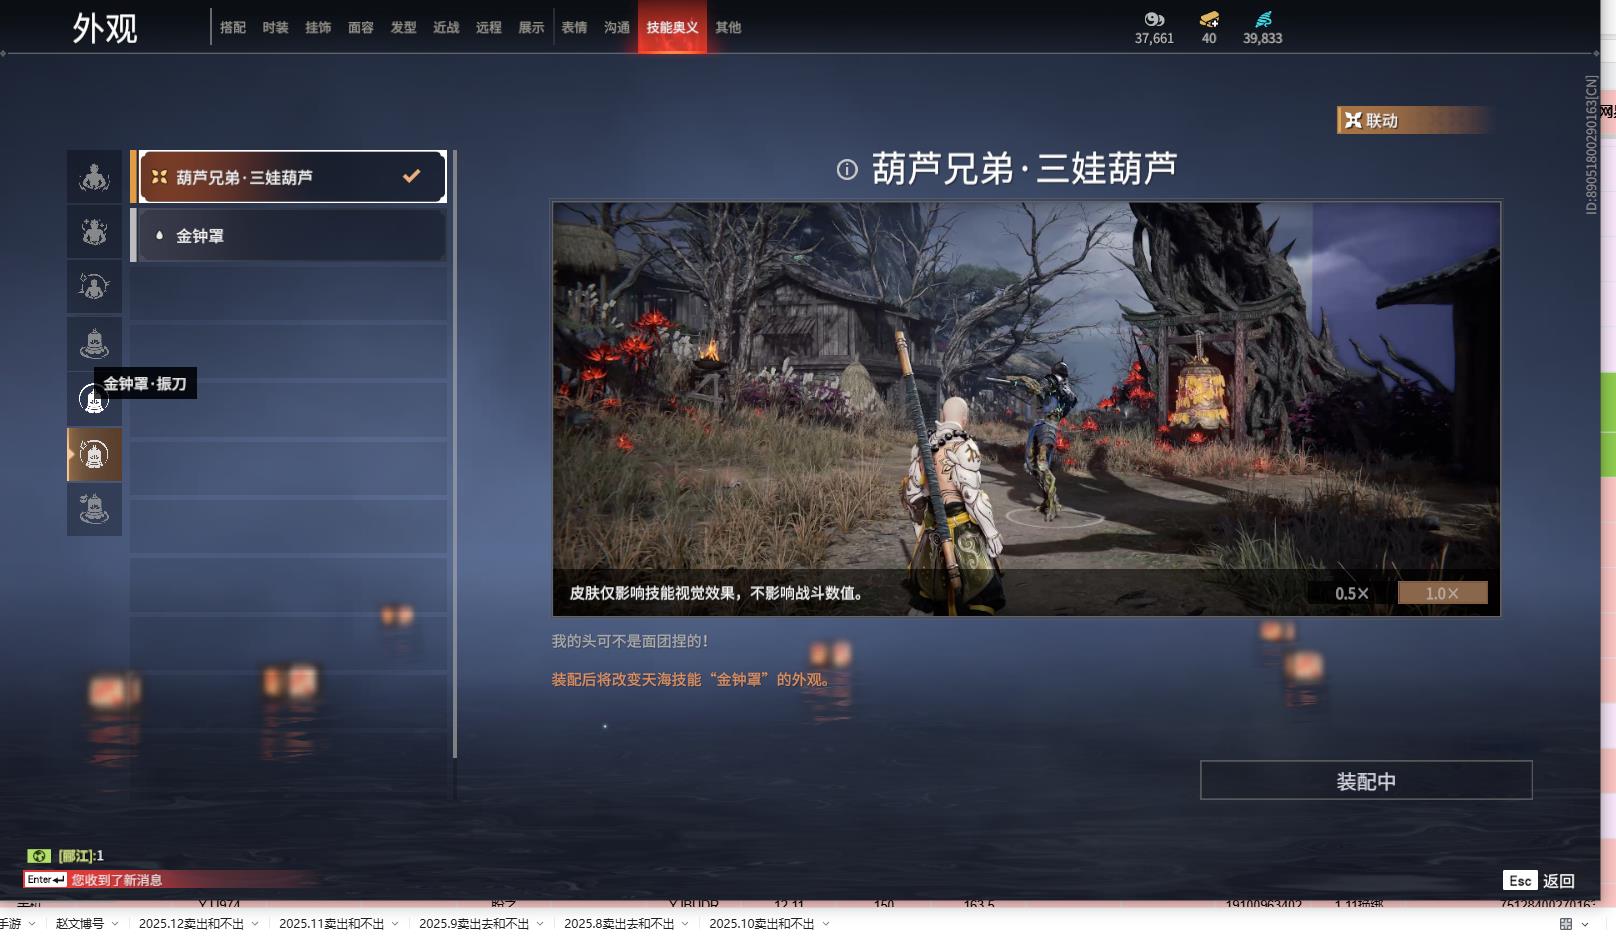Open dropdown arrow of 2025.8卖出去和不出 sheet

coord(685,924)
